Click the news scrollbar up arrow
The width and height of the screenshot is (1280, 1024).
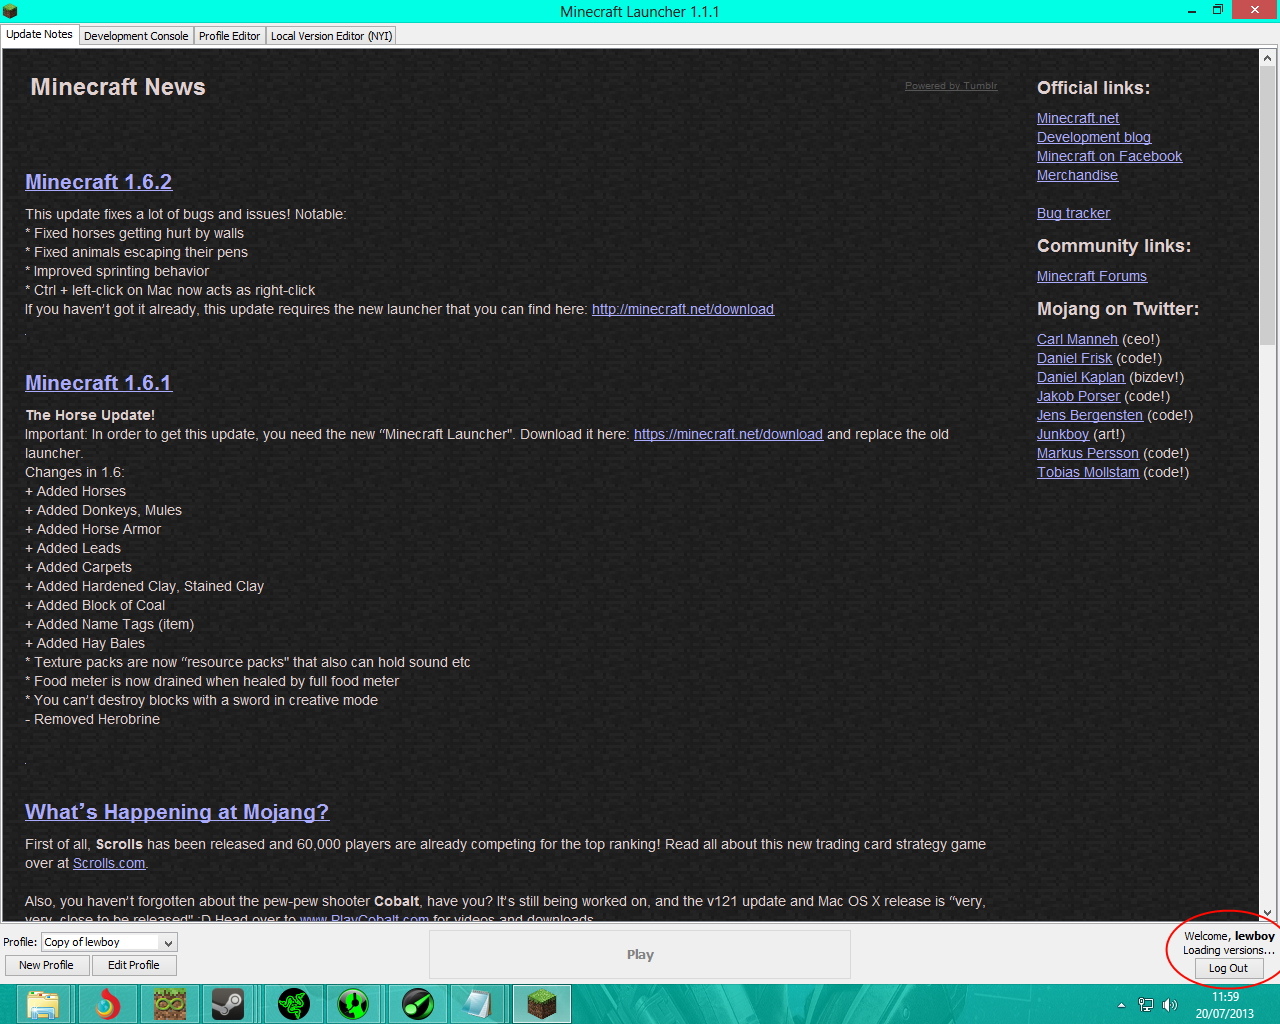[x=1267, y=58]
